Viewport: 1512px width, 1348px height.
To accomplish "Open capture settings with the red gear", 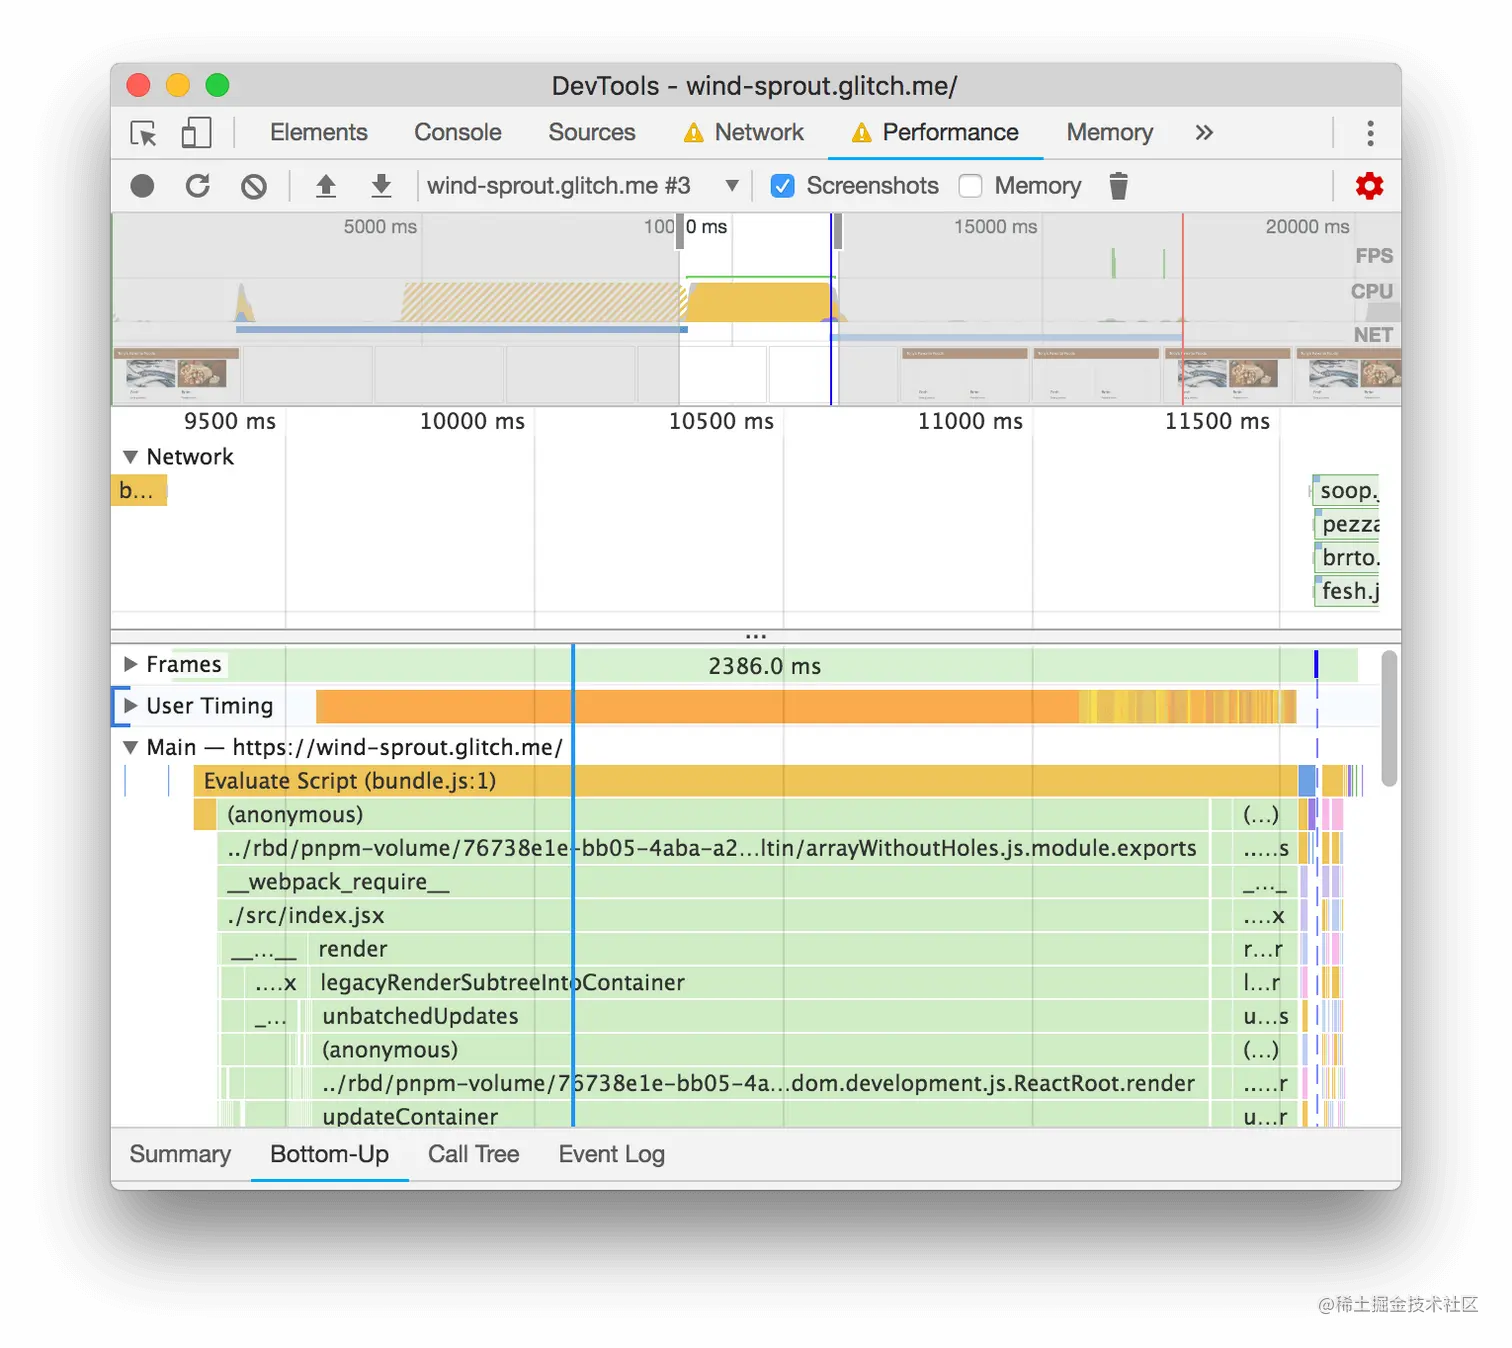I will click(1369, 186).
